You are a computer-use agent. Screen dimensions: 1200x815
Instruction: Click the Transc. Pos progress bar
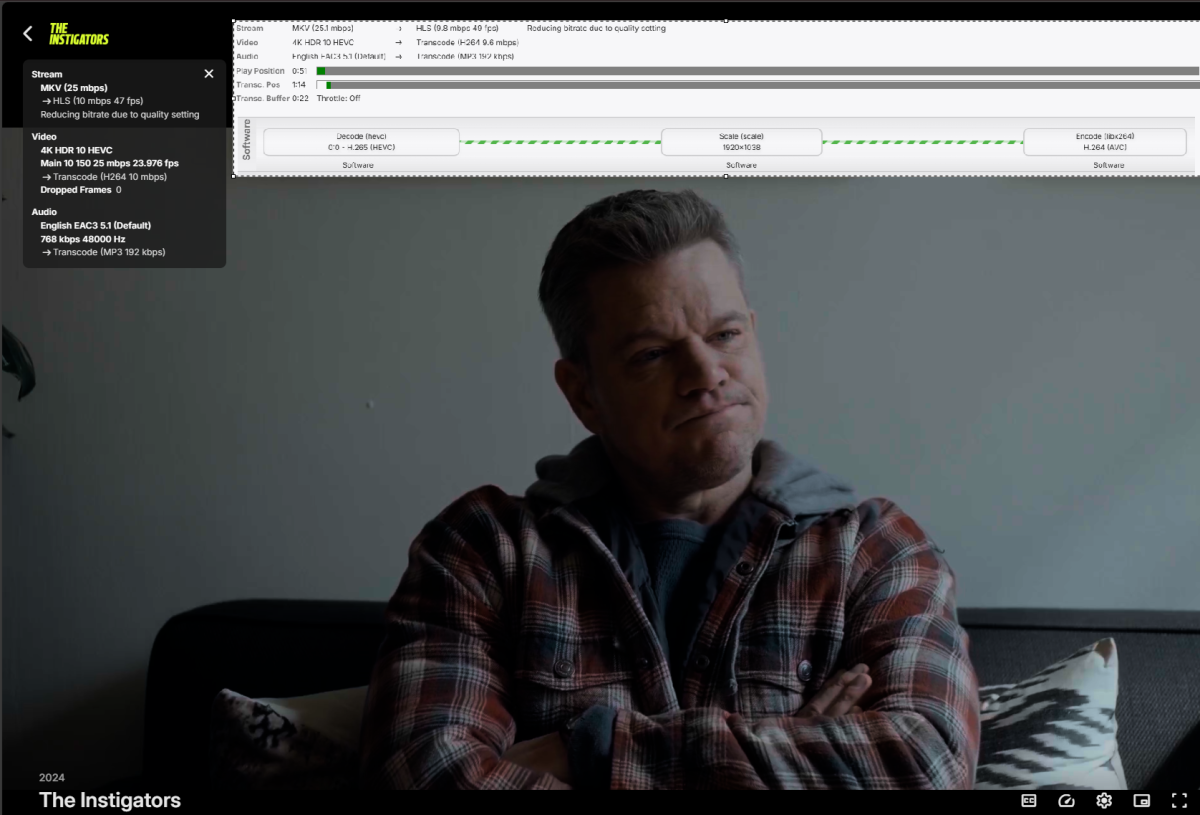point(758,85)
